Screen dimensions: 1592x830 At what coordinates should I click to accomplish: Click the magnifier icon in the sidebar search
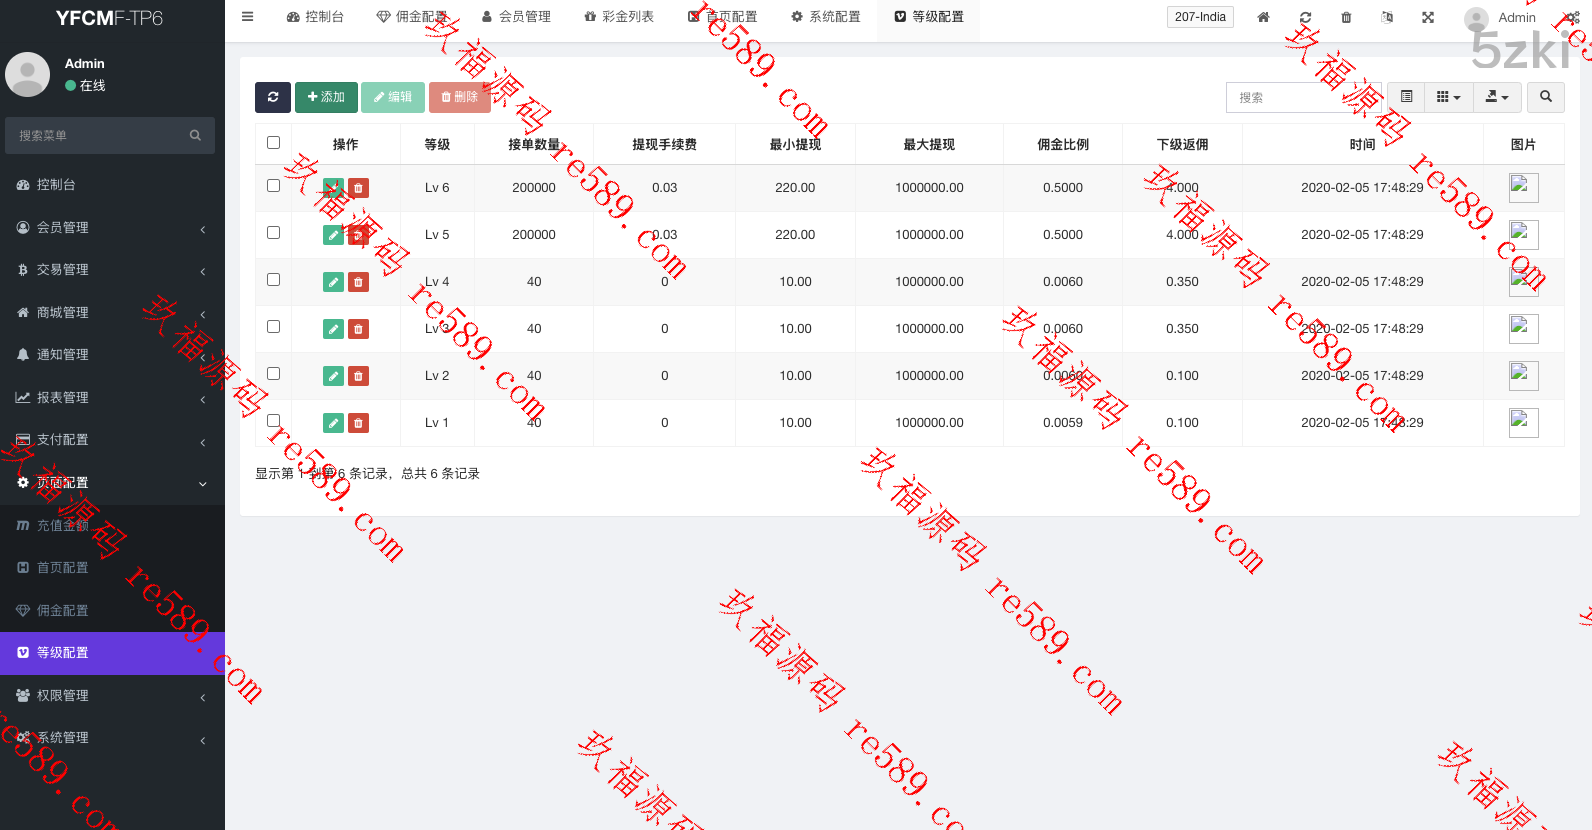(195, 135)
